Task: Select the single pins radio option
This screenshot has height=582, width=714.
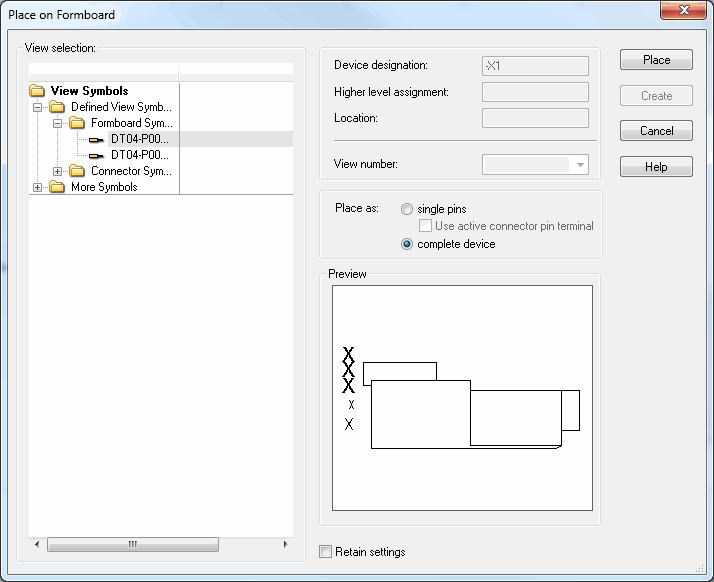Action: click(406, 209)
